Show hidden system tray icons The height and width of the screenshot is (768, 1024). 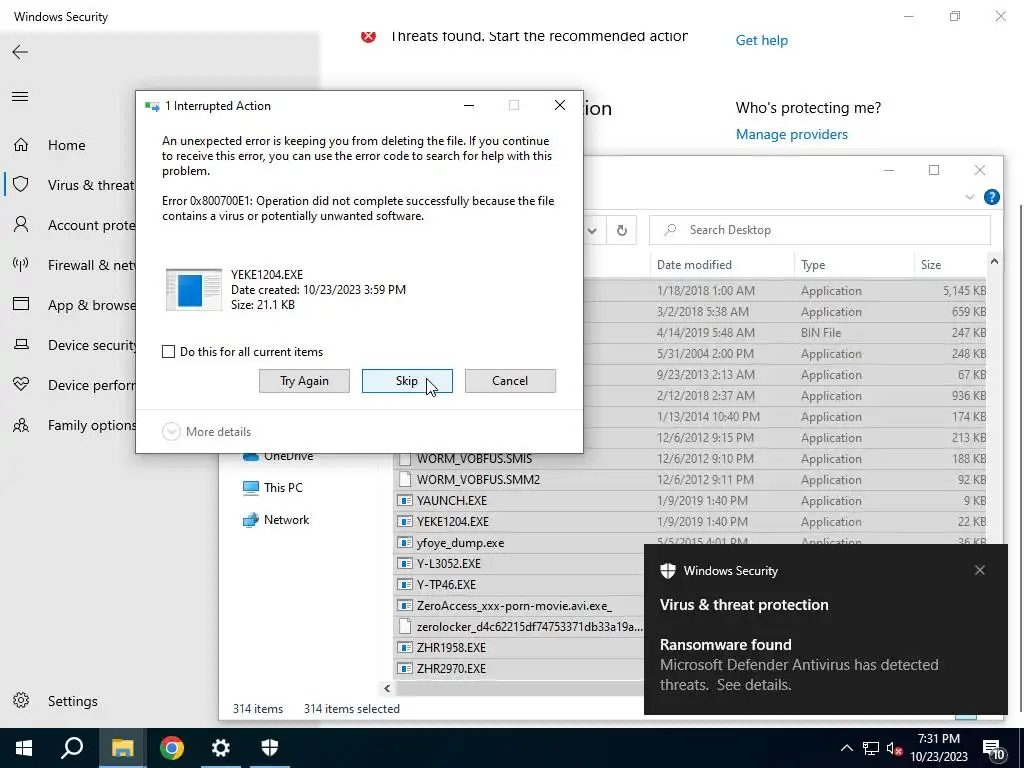tap(846, 748)
